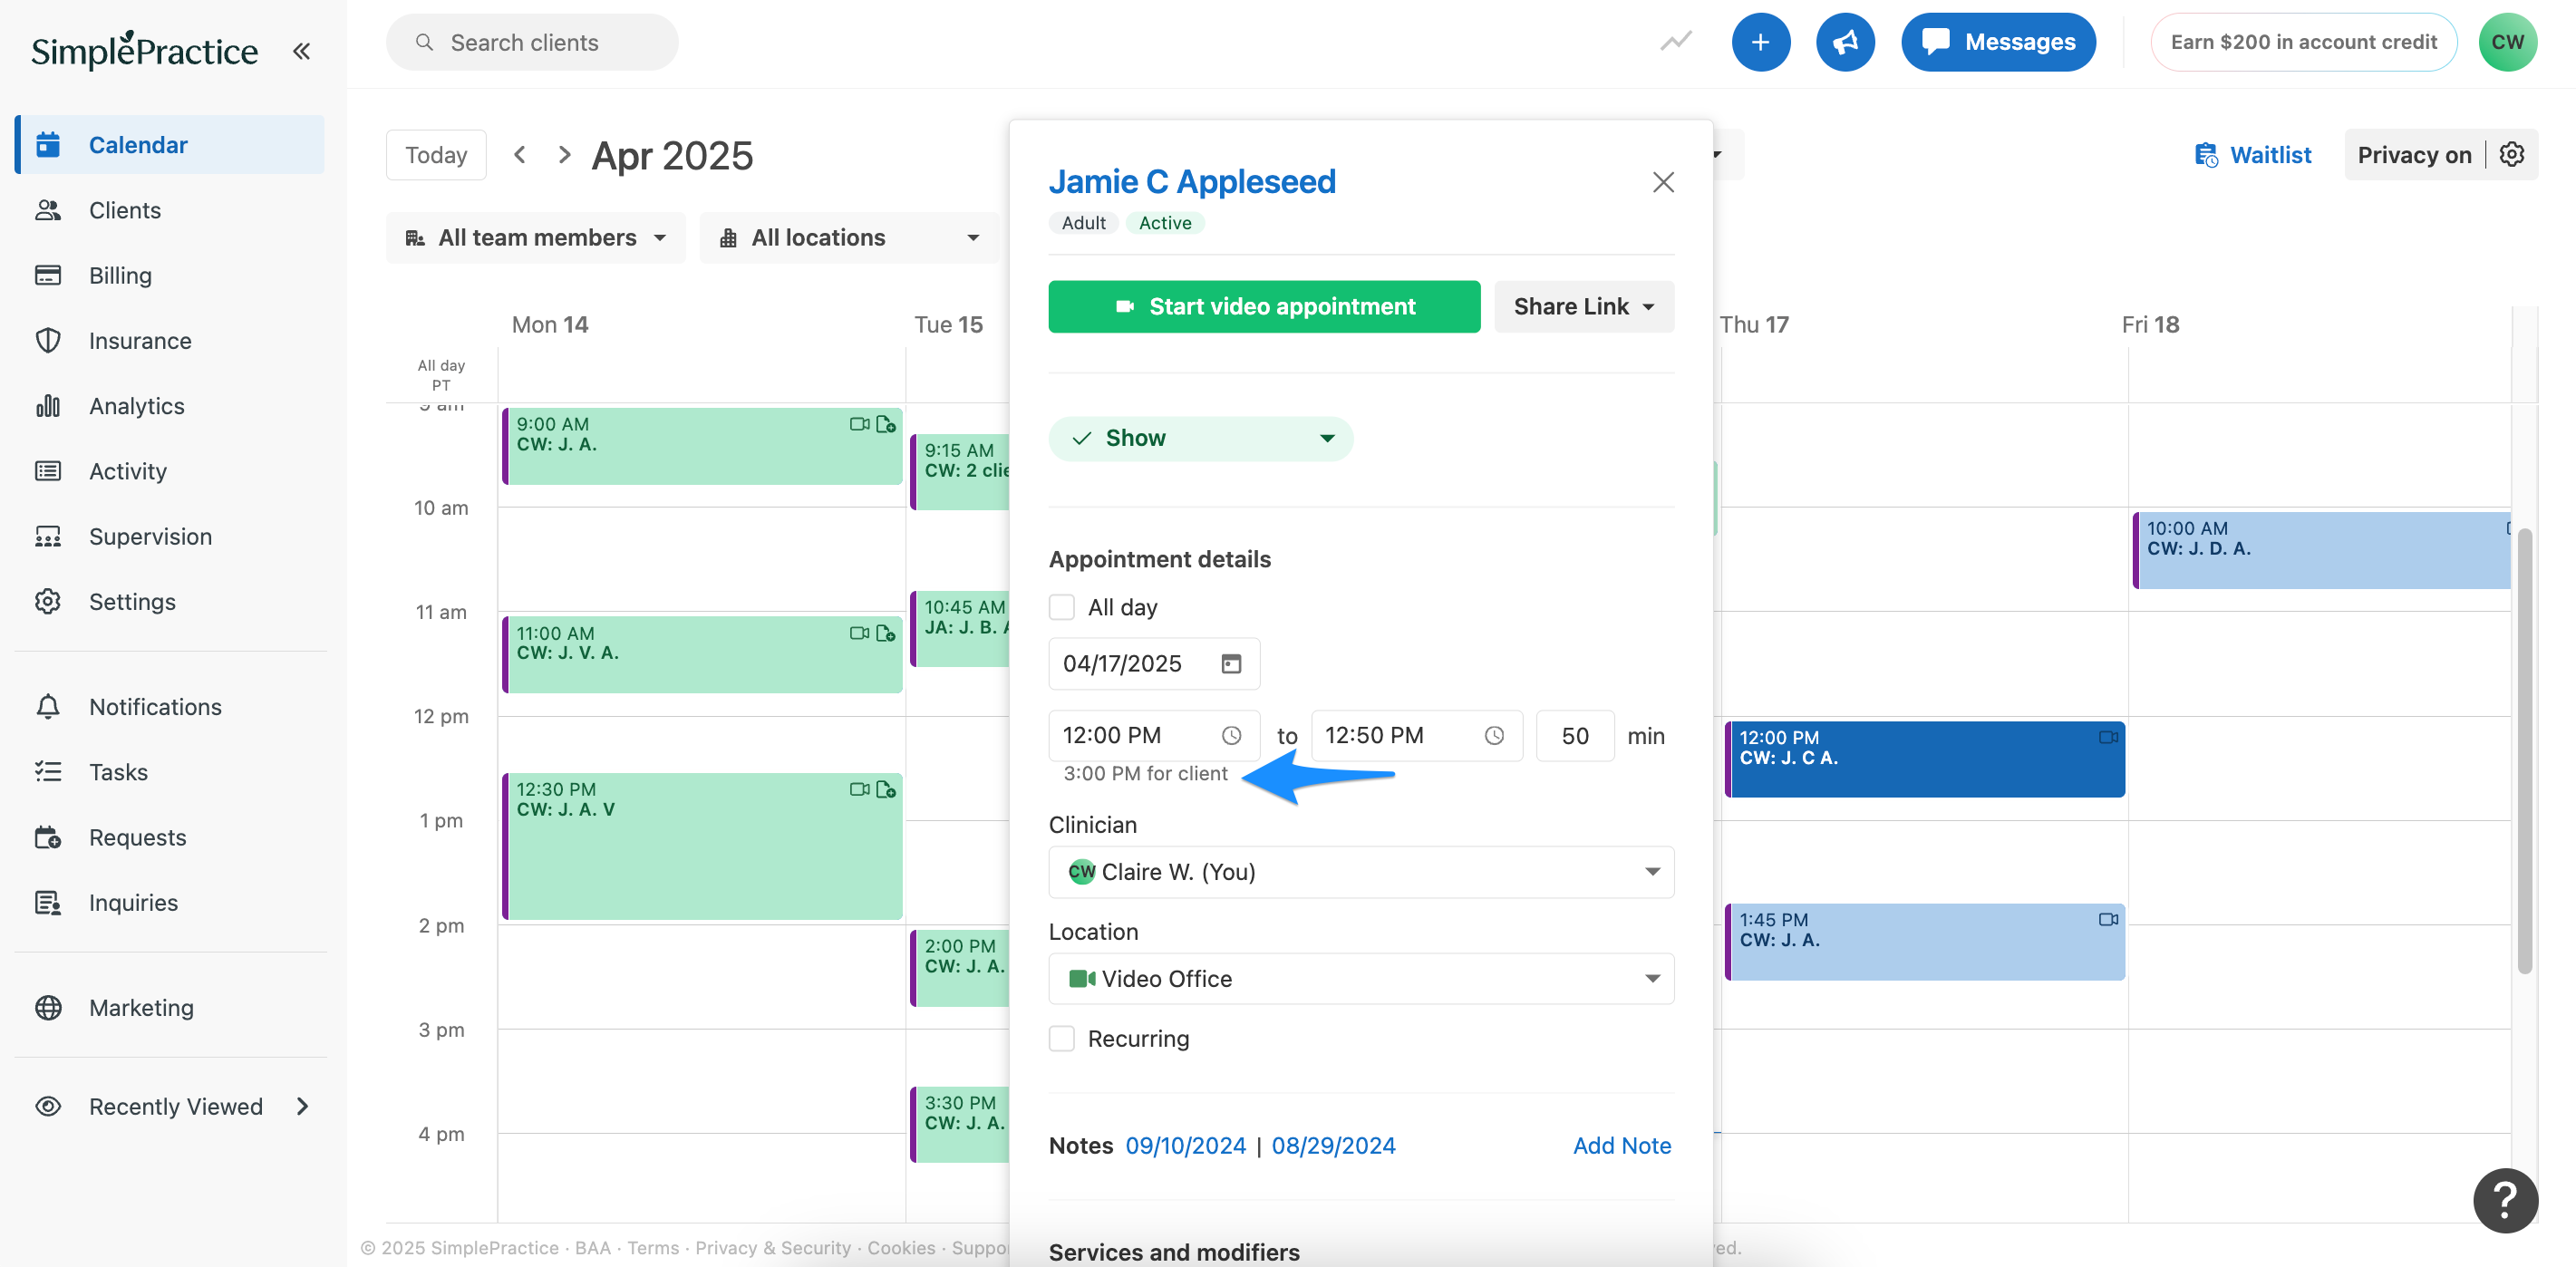Viewport: 2576px width, 1267px height.
Task: Open Messages button in header
Action: coord(1998,42)
